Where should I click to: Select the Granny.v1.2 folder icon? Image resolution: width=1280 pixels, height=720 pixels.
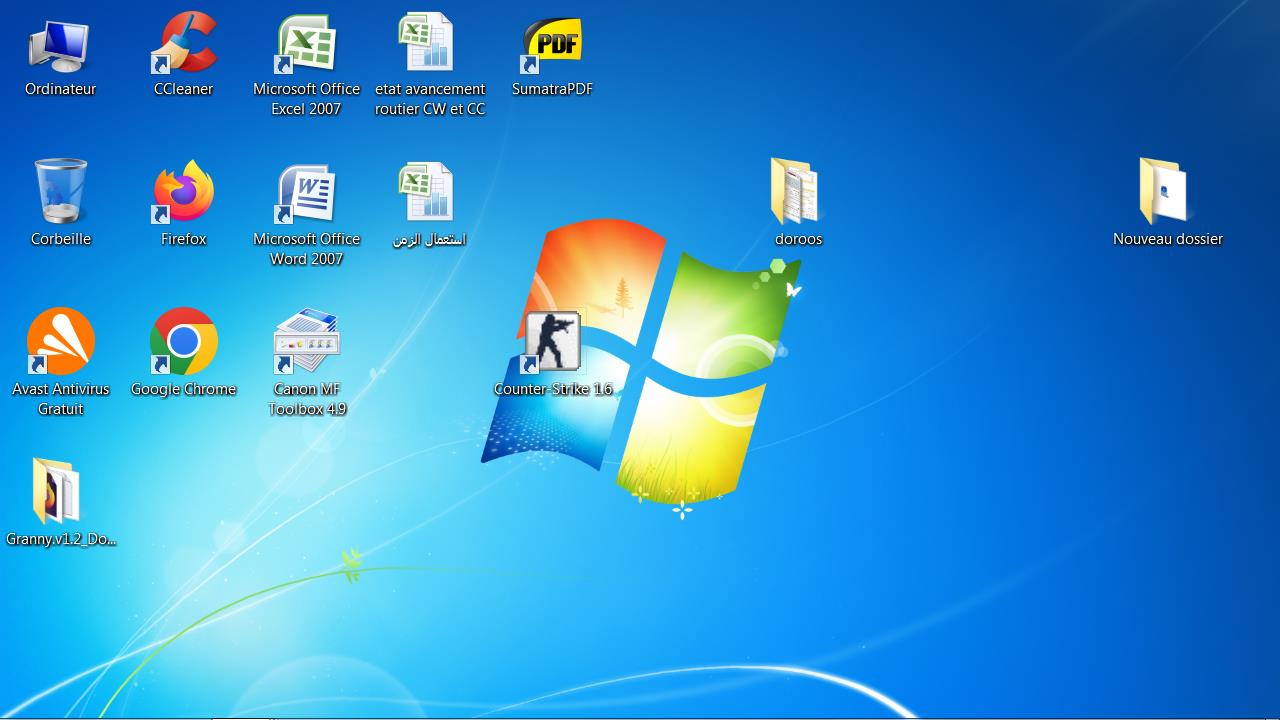tap(57, 491)
